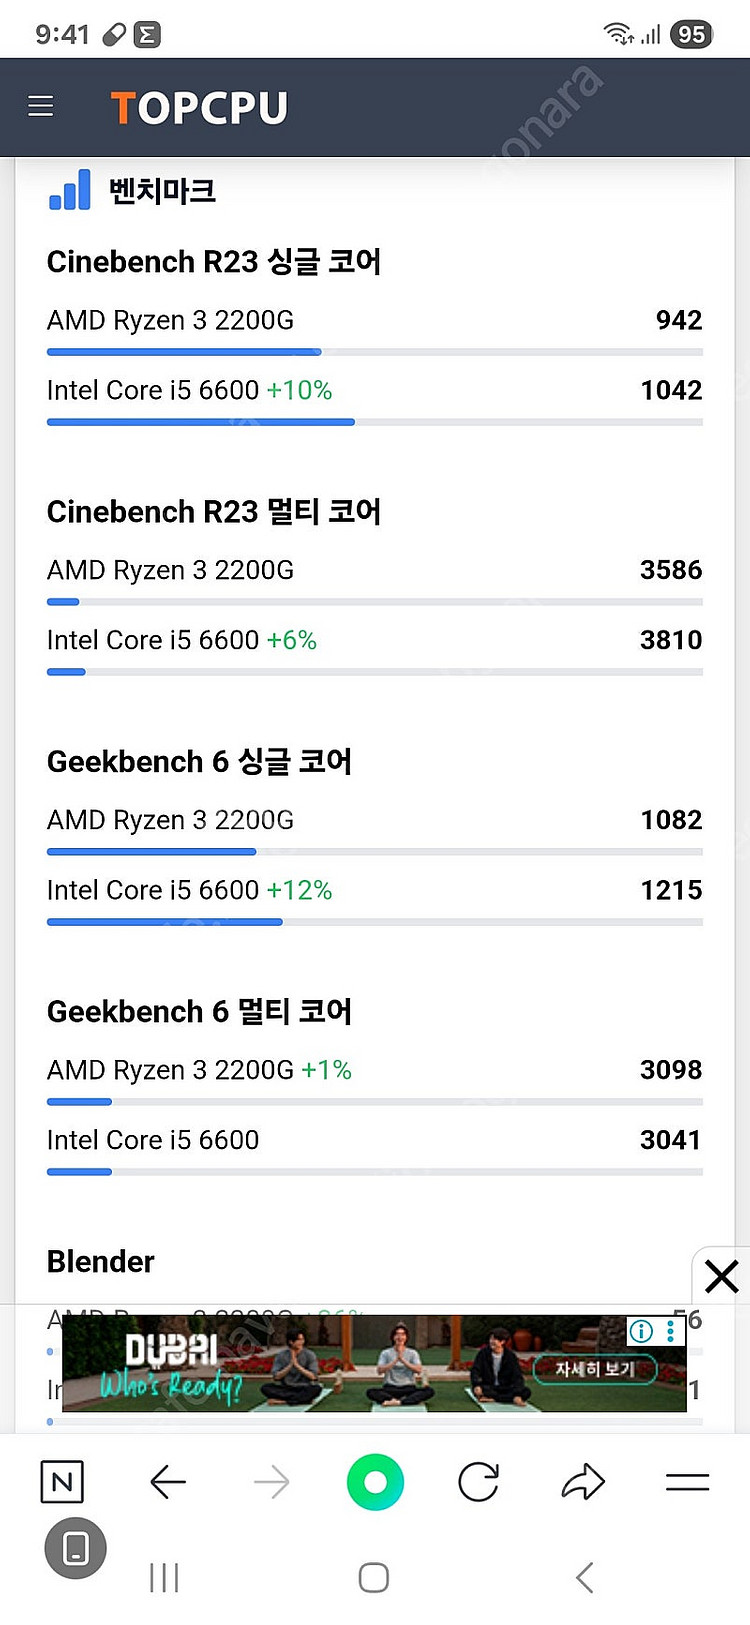Tap the green circle search button
Image resolution: width=750 pixels, height=1625 pixels.
click(x=375, y=1482)
